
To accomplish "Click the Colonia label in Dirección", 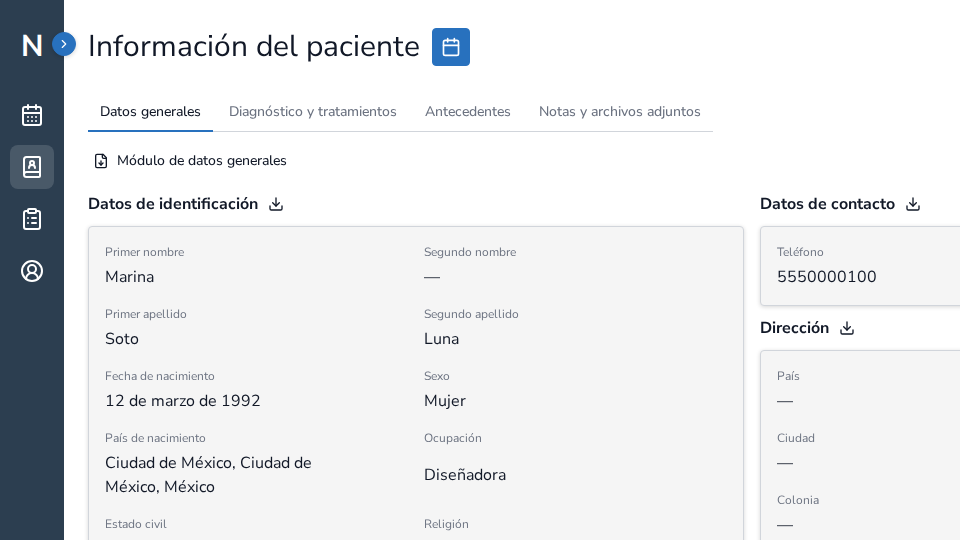I will pos(798,500).
